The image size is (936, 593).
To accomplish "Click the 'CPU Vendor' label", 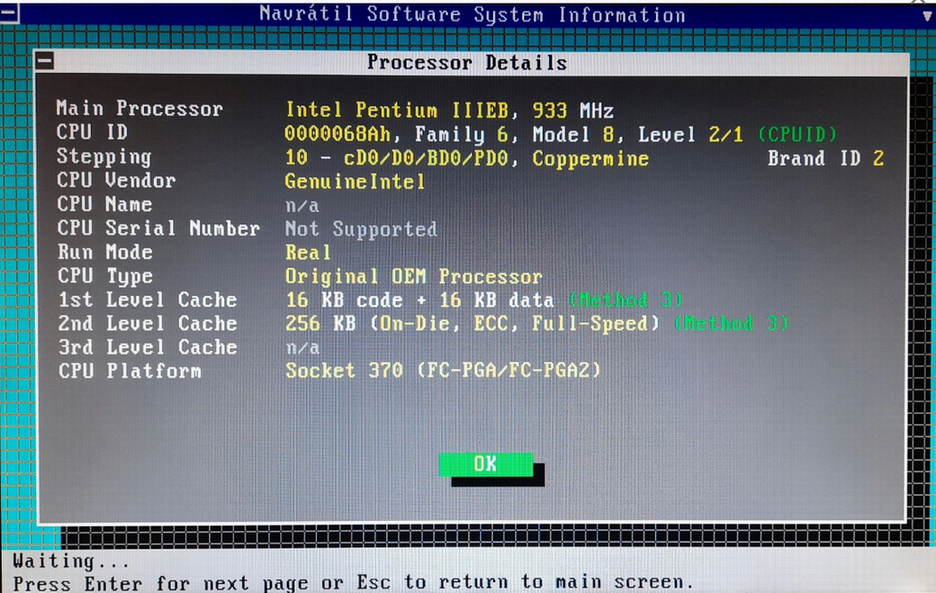I will [116, 180].
